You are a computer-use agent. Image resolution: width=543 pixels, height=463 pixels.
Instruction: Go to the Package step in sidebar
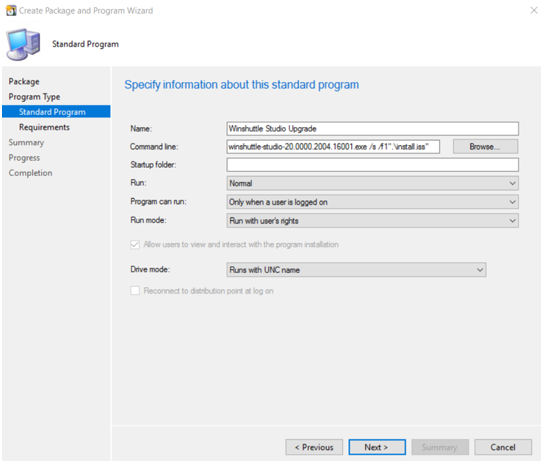24,82
